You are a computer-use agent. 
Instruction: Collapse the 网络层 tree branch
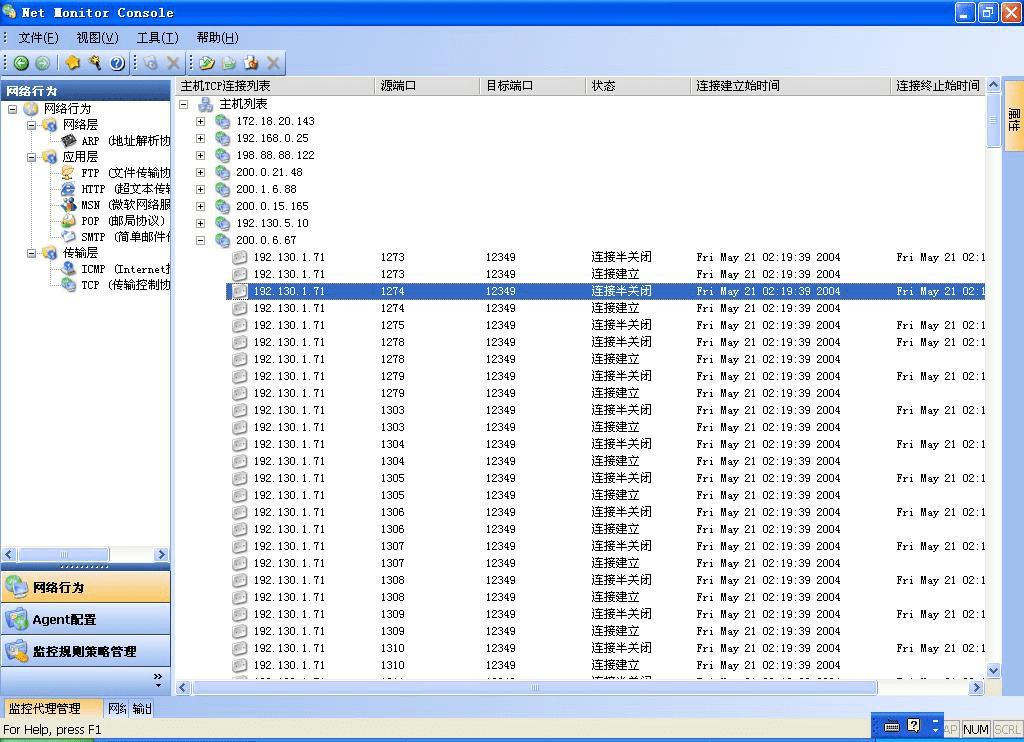(x=31, y=125)
